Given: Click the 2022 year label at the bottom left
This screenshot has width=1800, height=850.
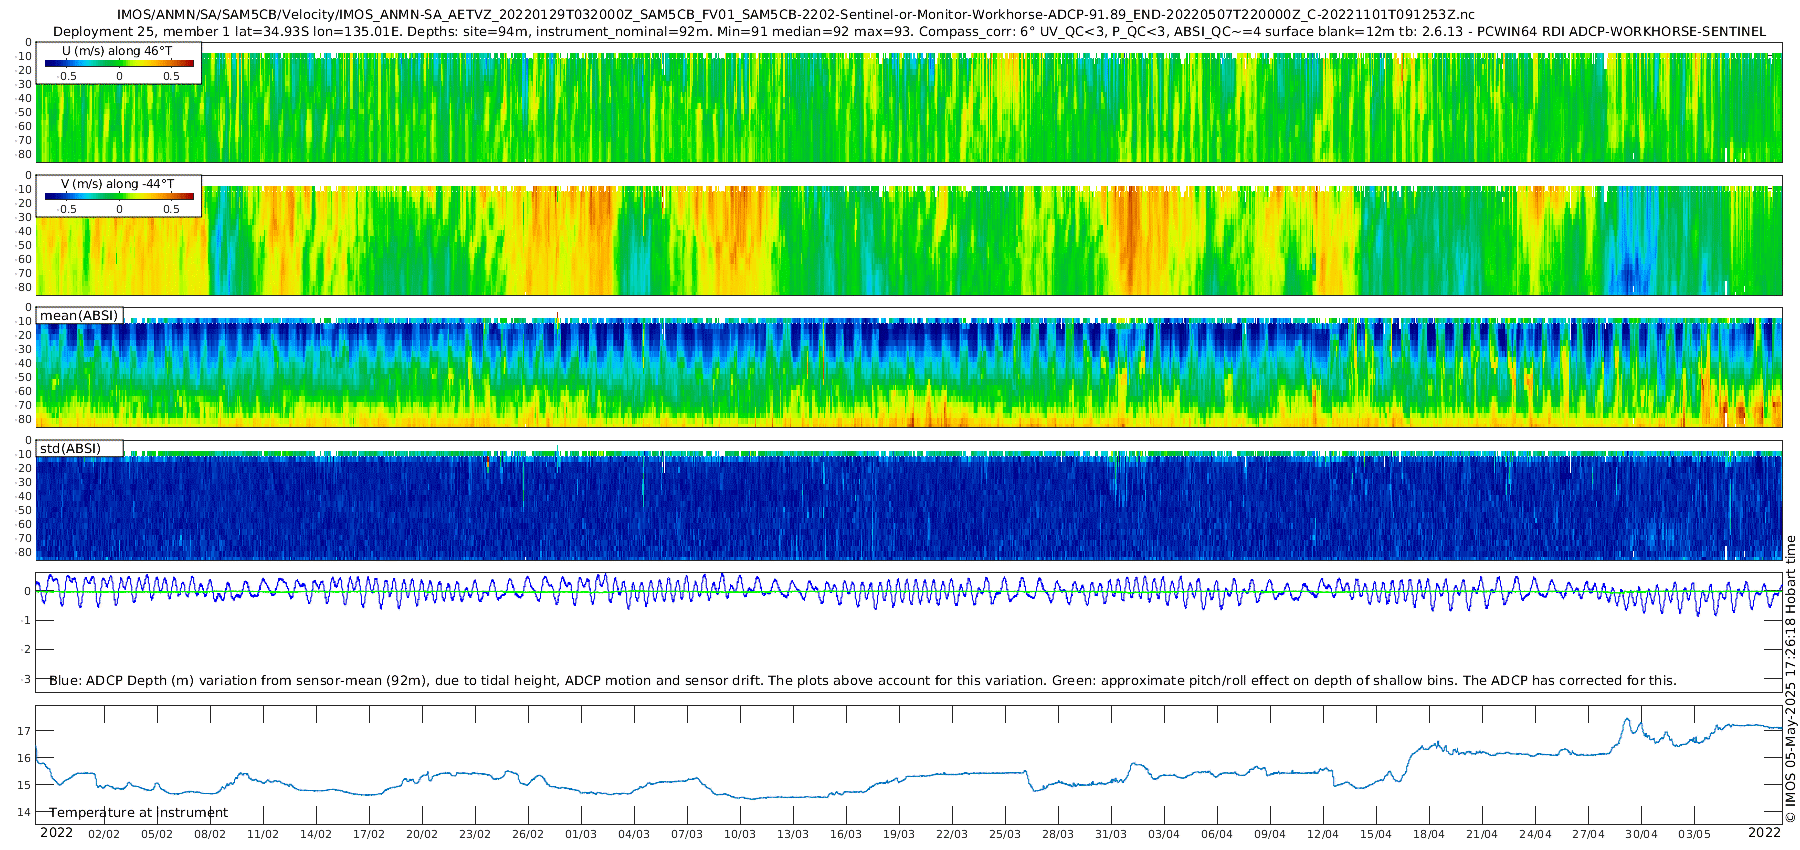Looking at the screenshot, I should (56, 832).
